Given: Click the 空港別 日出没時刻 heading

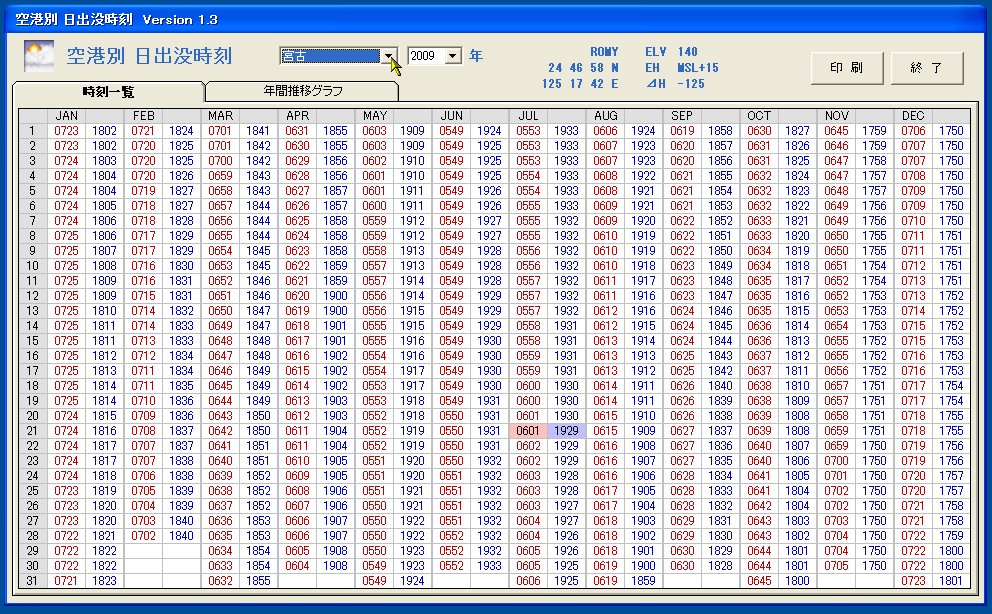Looking at the screenshot, I should 149,56.
